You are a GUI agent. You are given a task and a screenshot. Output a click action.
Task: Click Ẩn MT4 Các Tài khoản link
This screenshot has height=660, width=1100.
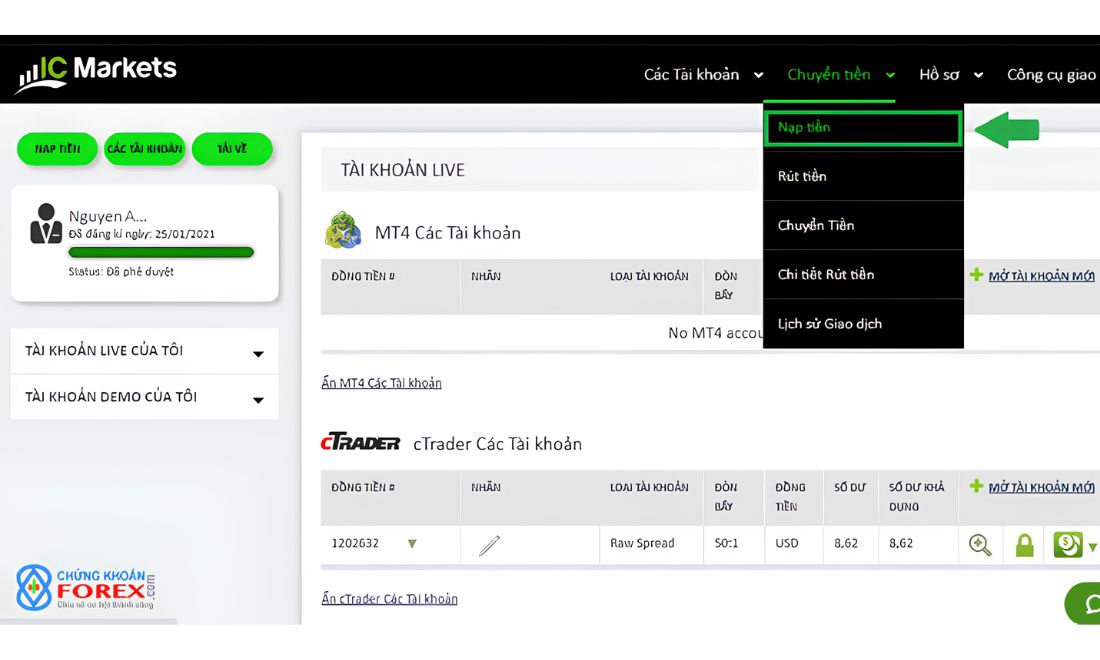pos(381,383)
